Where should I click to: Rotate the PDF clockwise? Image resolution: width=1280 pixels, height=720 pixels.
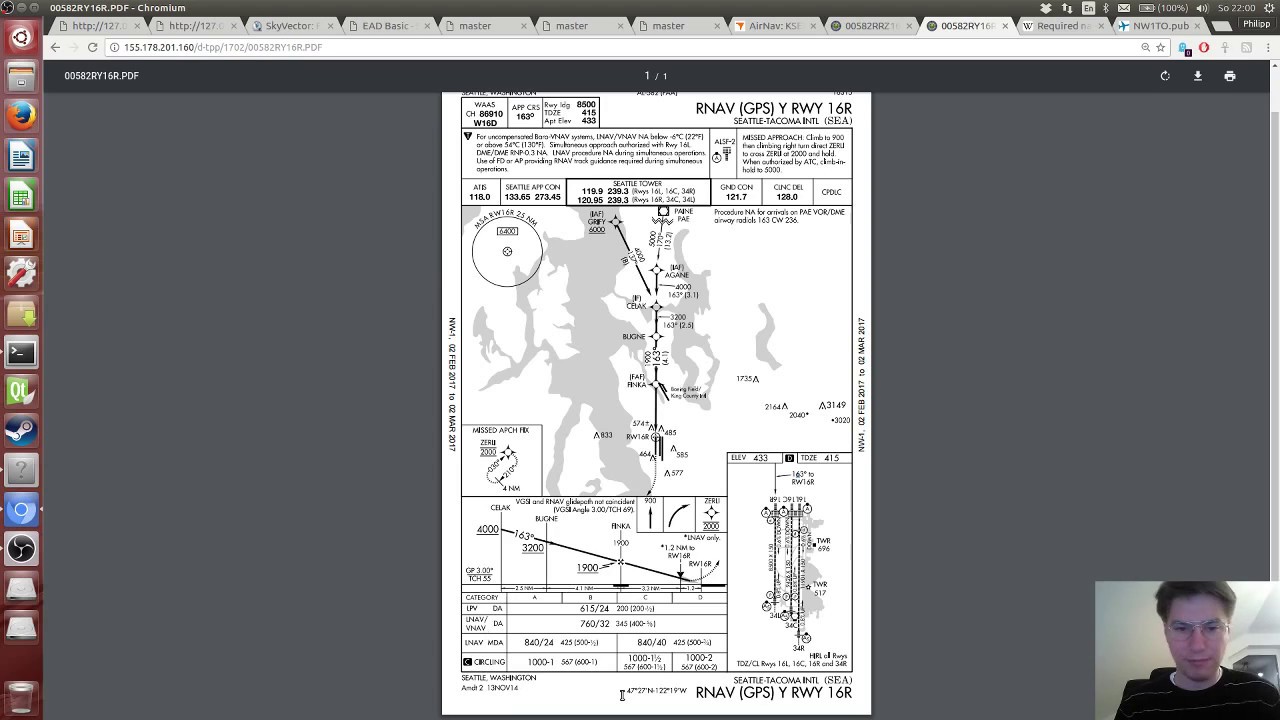click(x=1165, y=76)
